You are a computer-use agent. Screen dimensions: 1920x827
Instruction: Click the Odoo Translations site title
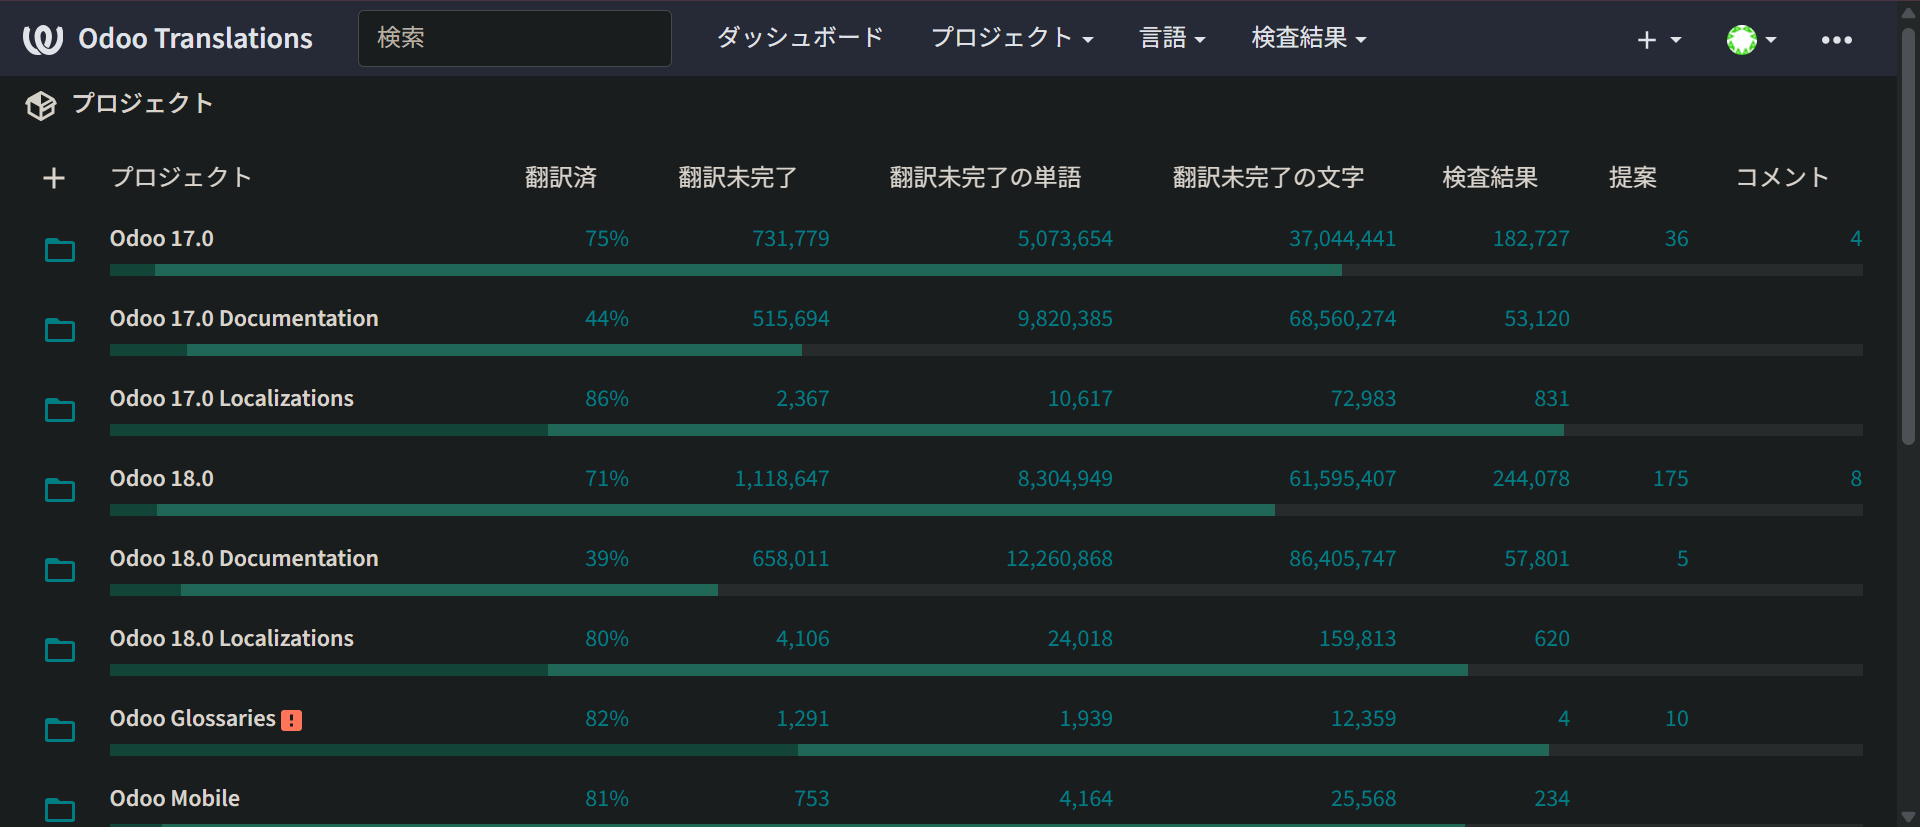coord(195,39)
